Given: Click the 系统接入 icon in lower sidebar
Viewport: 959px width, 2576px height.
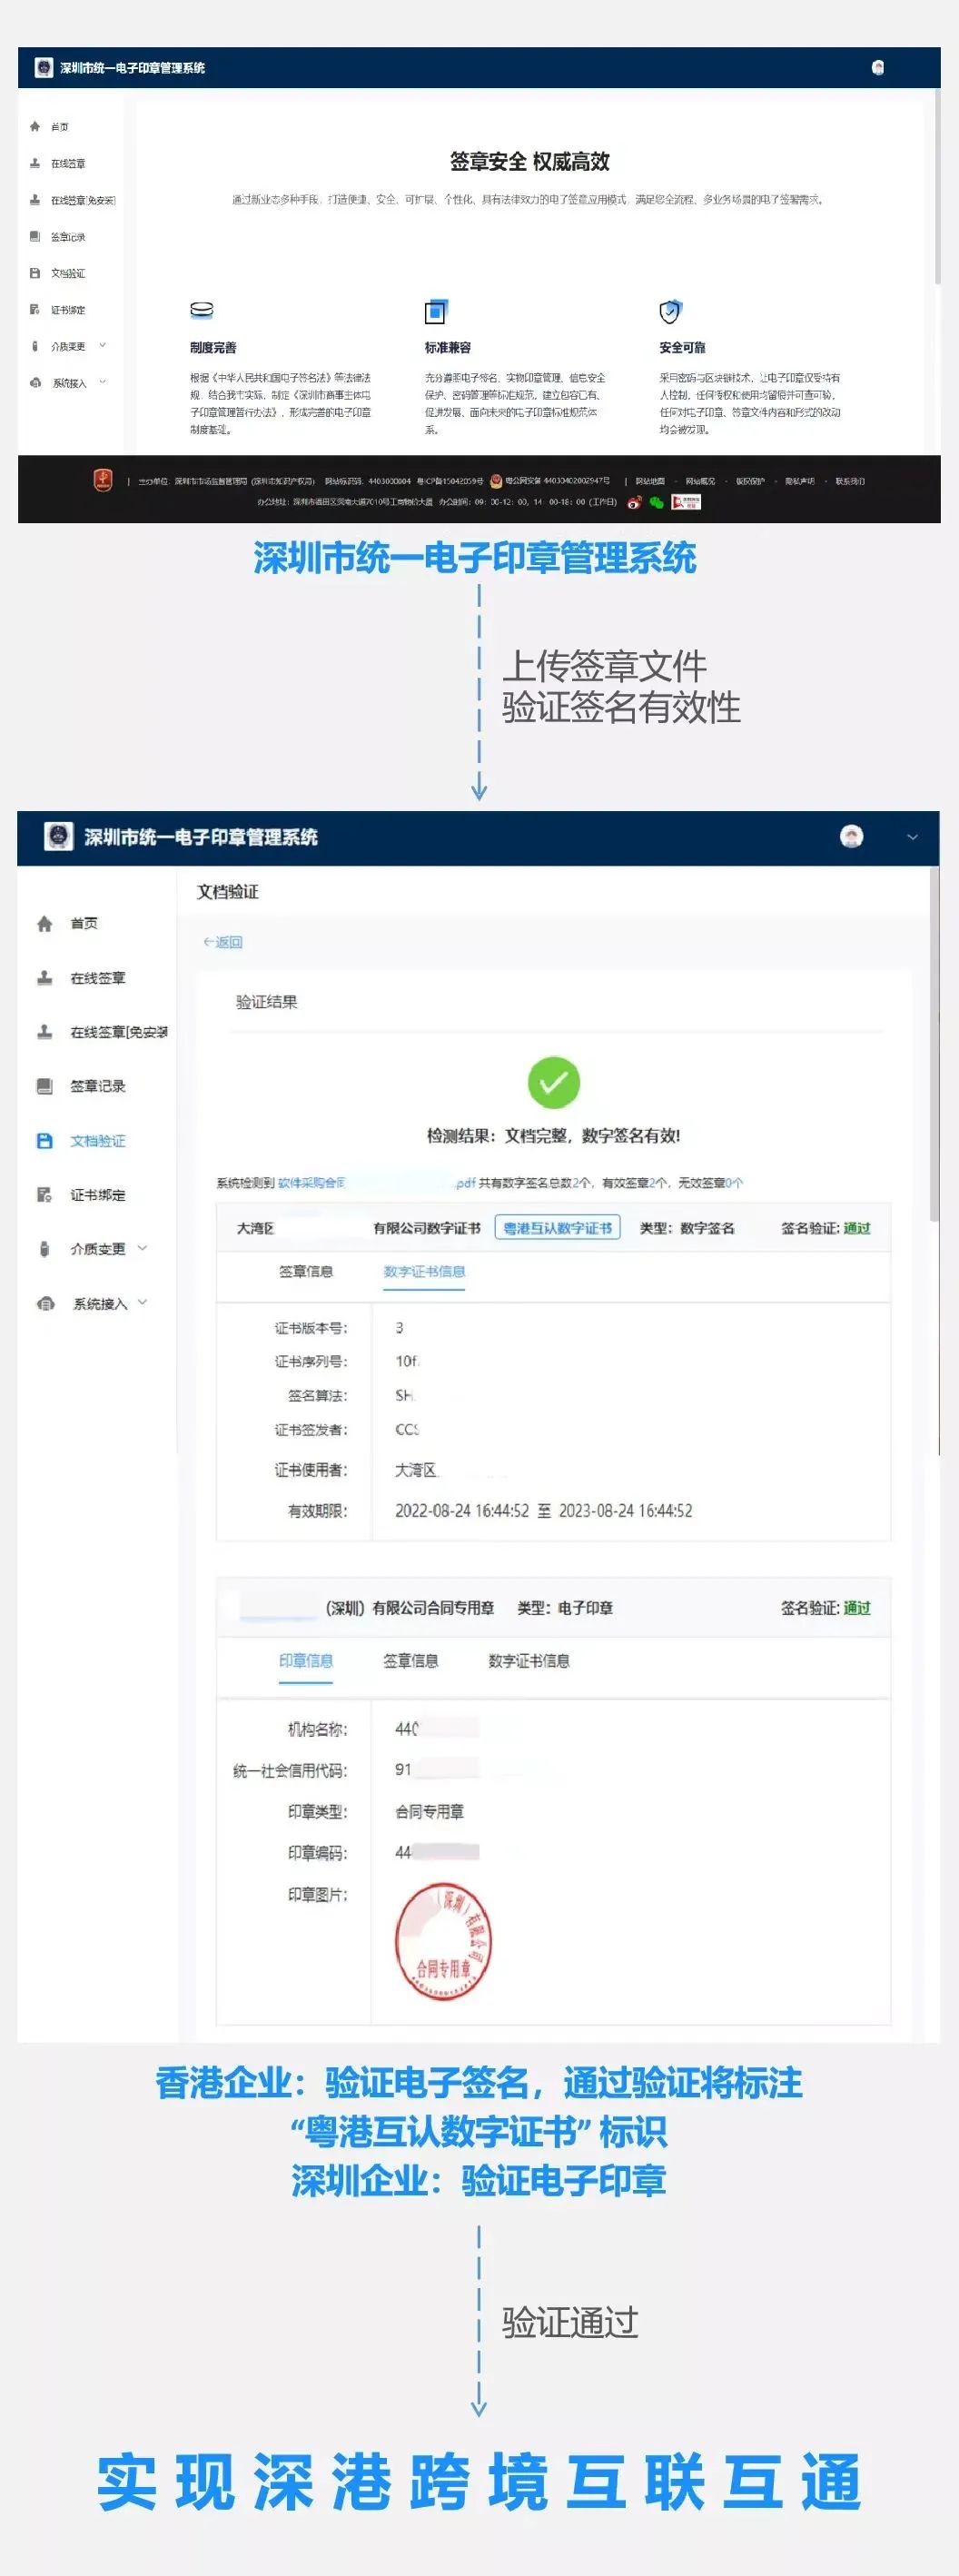Looking at the screenshot, I should point(45,1304).
